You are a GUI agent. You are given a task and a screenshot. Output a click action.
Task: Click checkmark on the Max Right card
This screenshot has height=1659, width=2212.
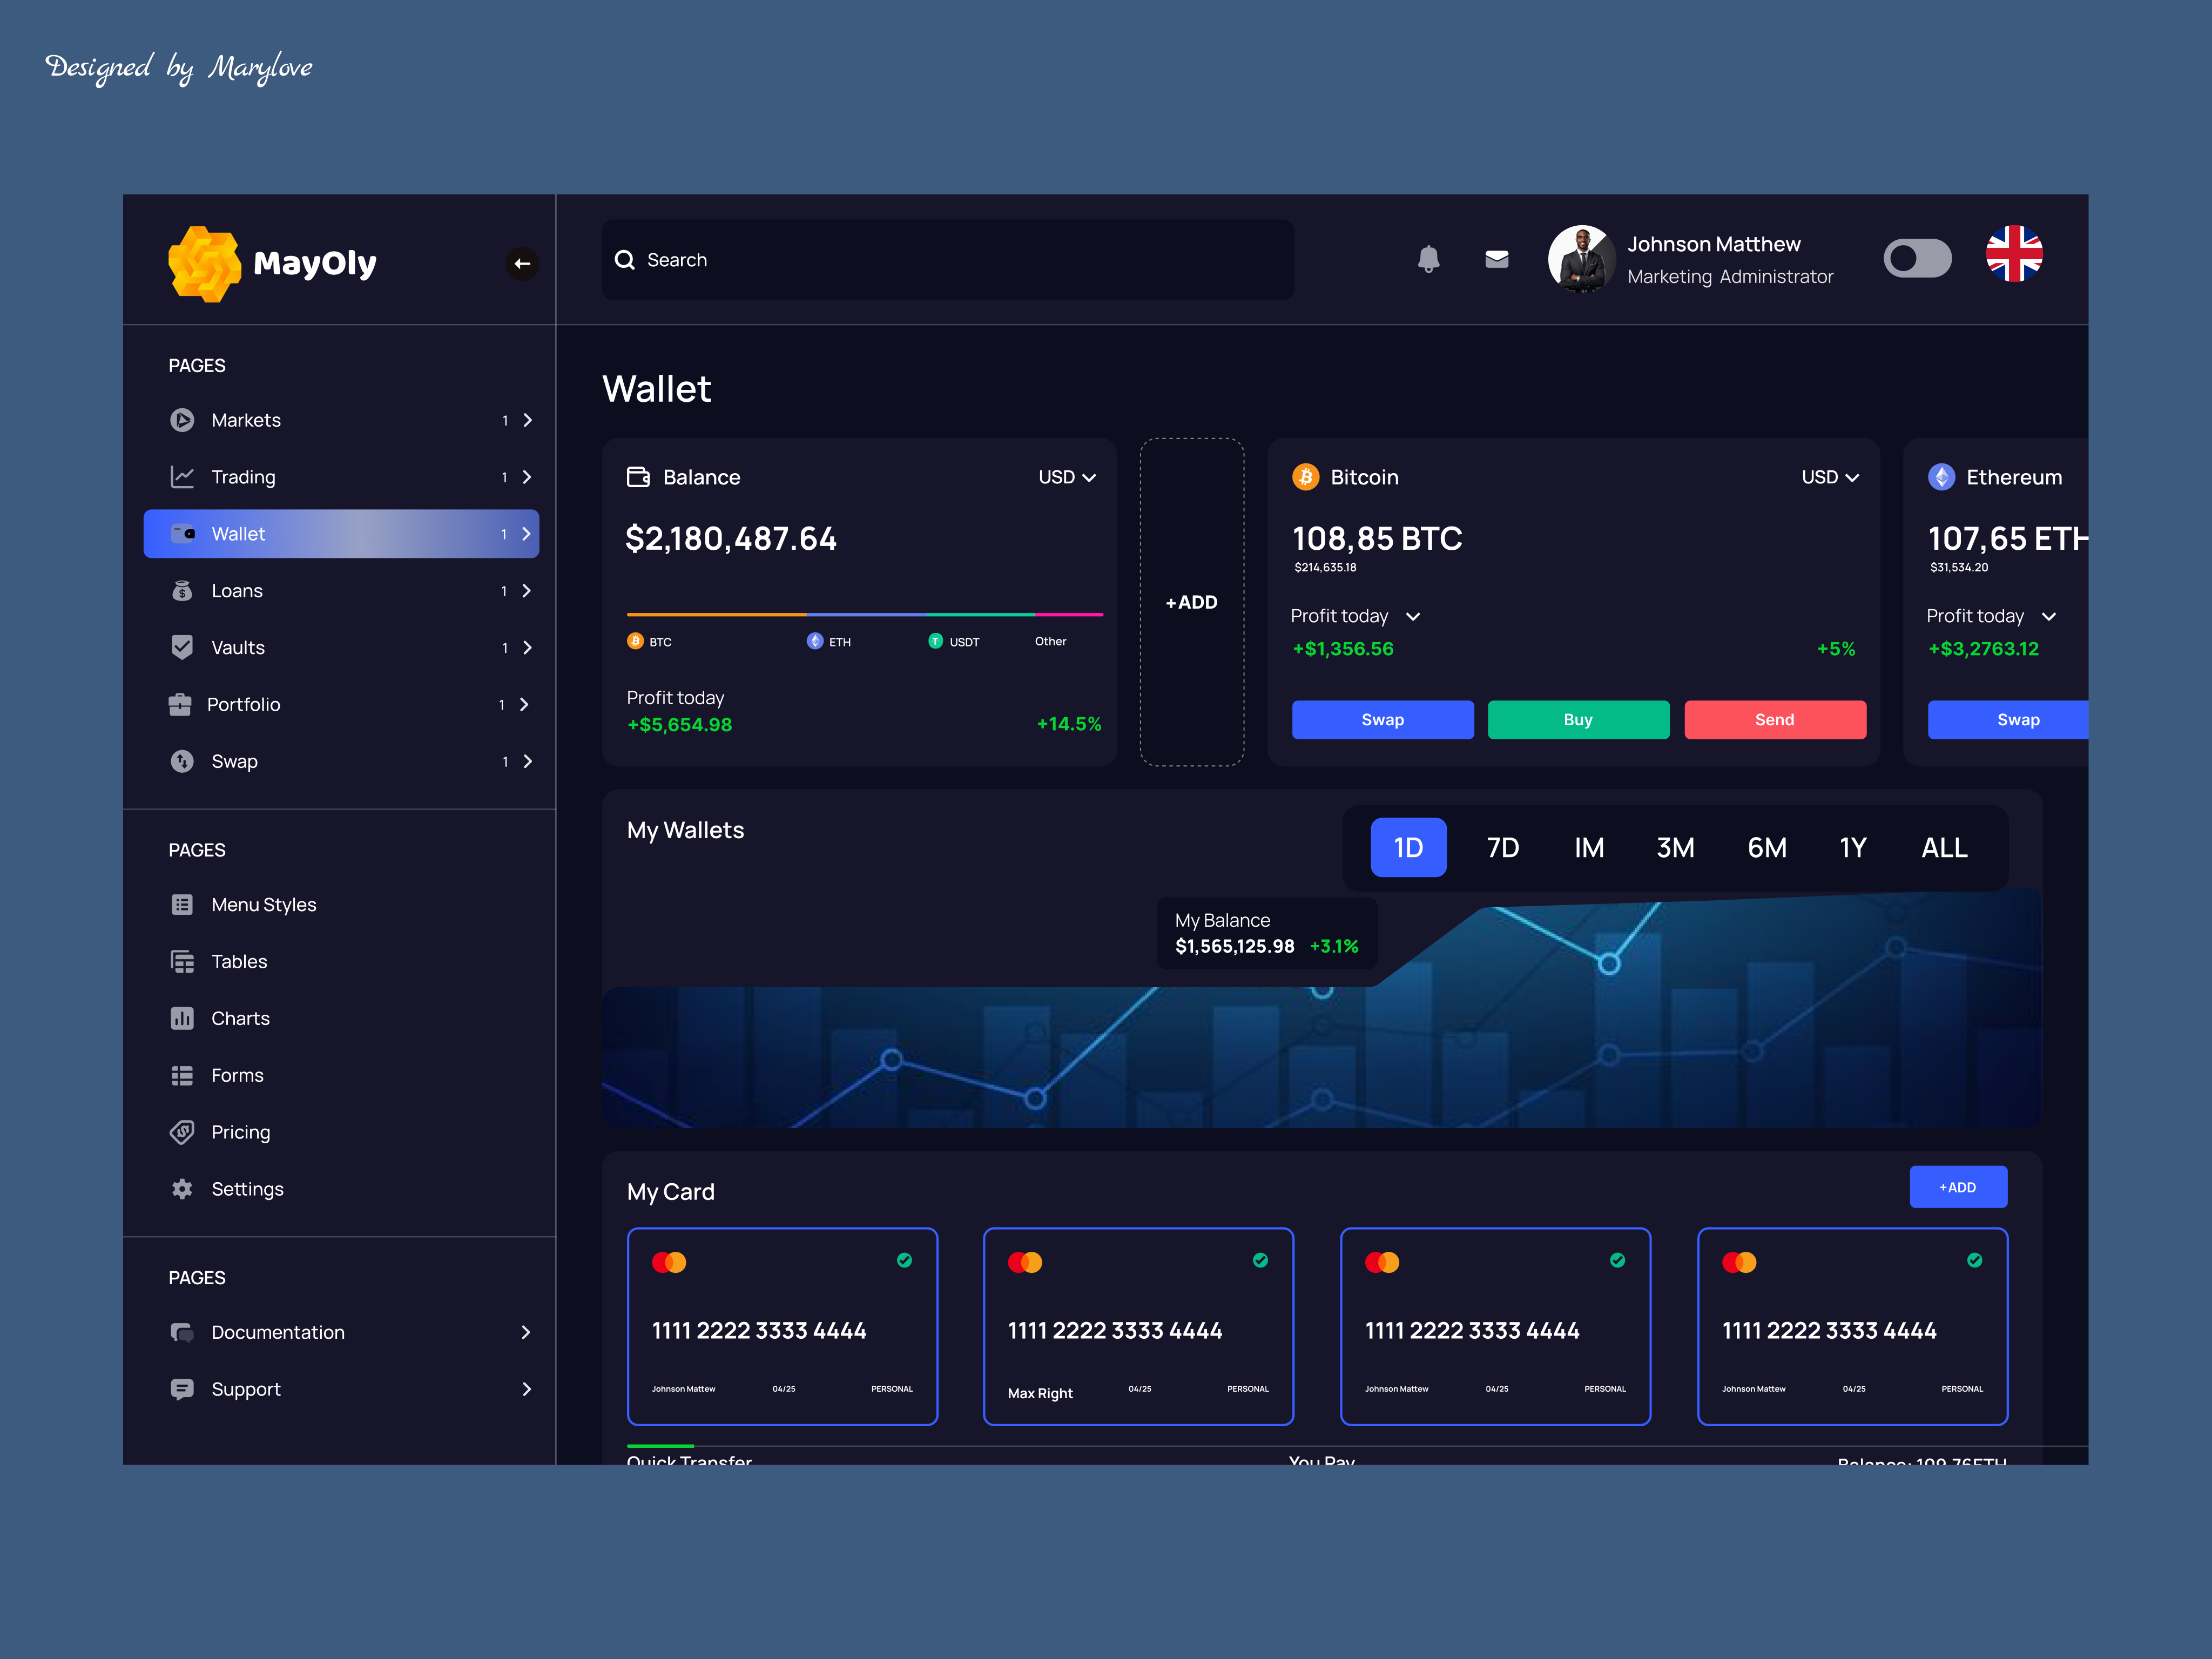(1260, 1260)
